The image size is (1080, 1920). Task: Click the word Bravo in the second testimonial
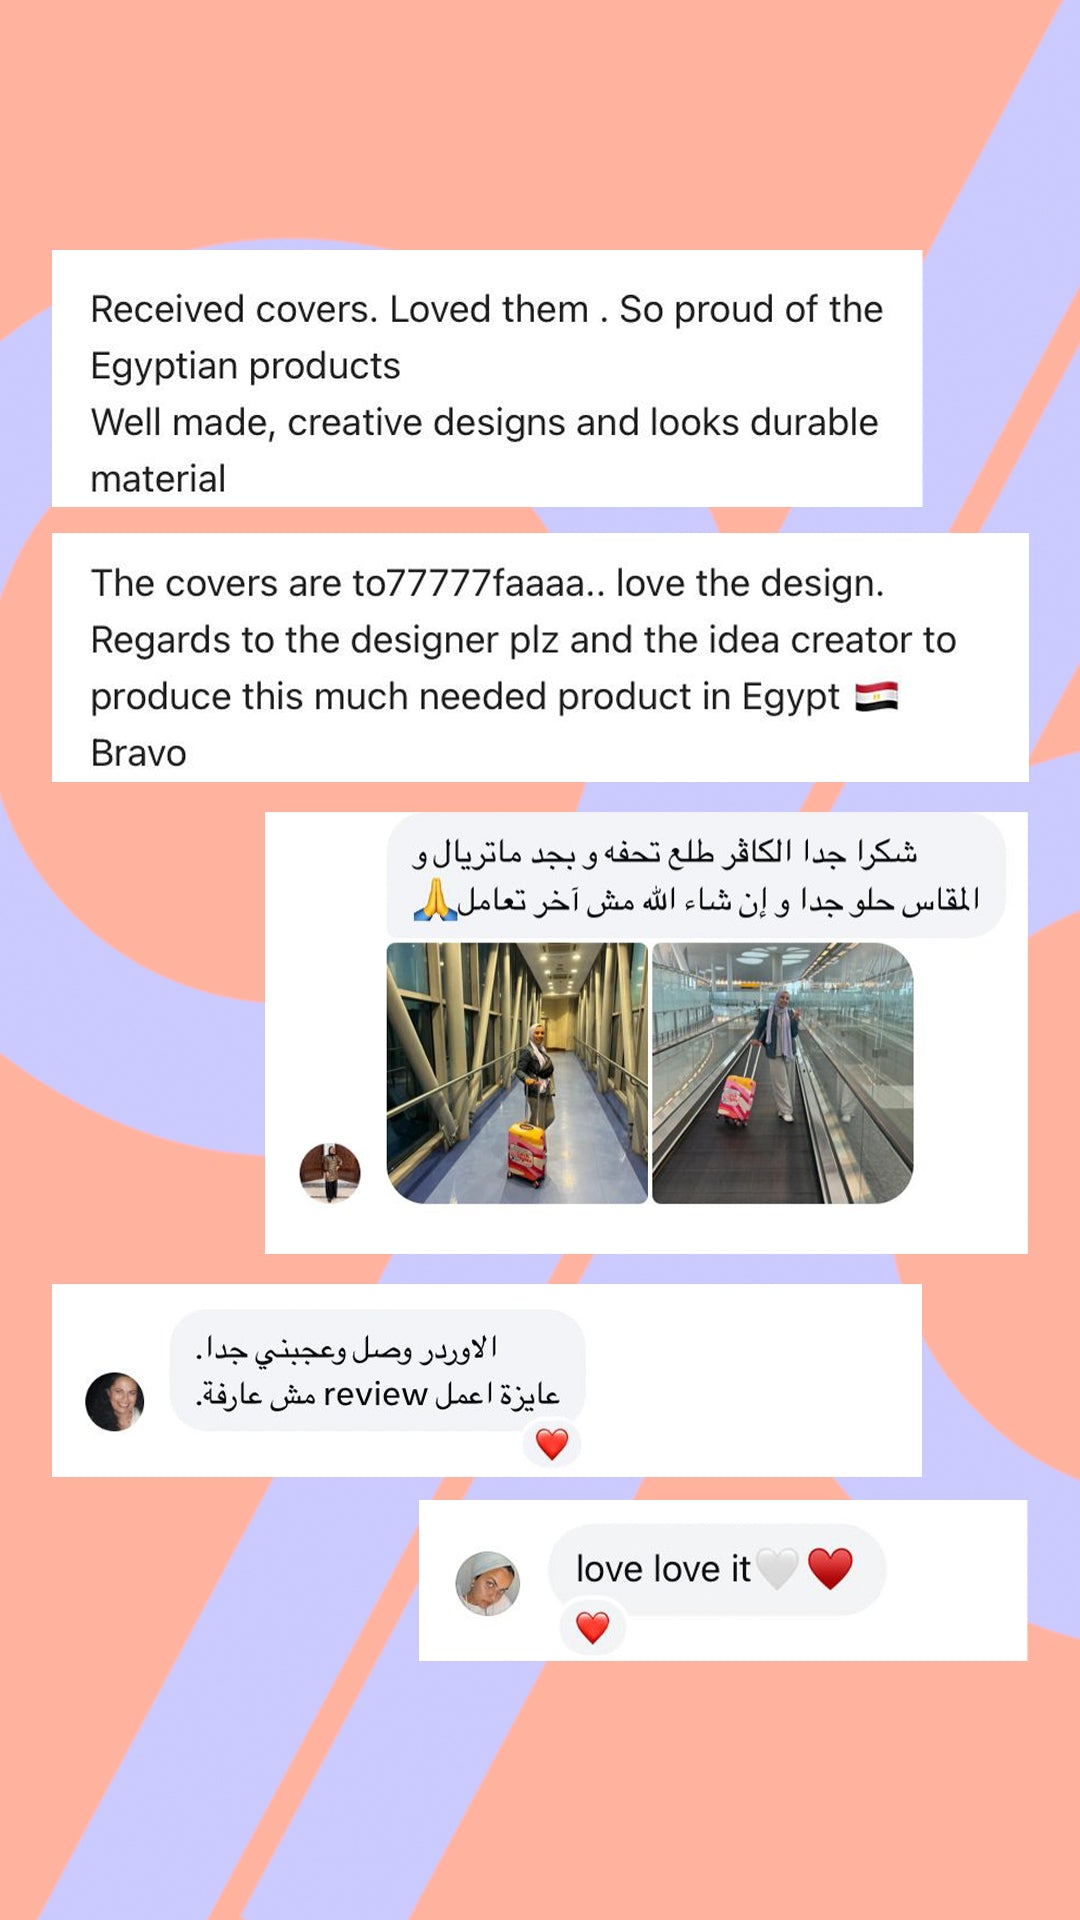click(x=139, y=753)
